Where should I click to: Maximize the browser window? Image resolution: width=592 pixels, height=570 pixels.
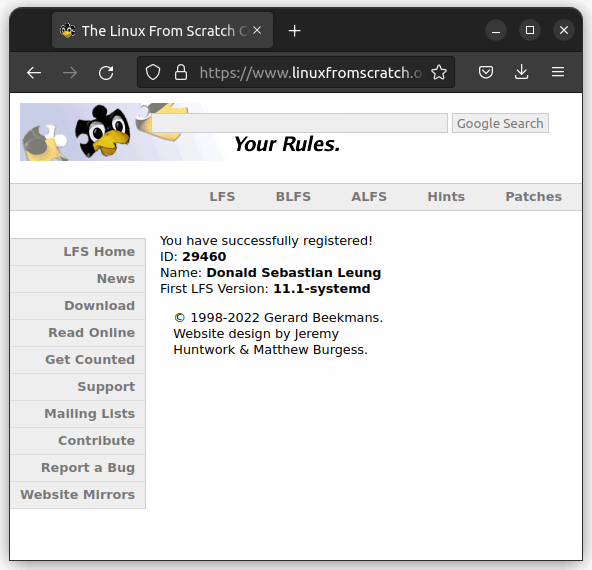click(530, 30)
